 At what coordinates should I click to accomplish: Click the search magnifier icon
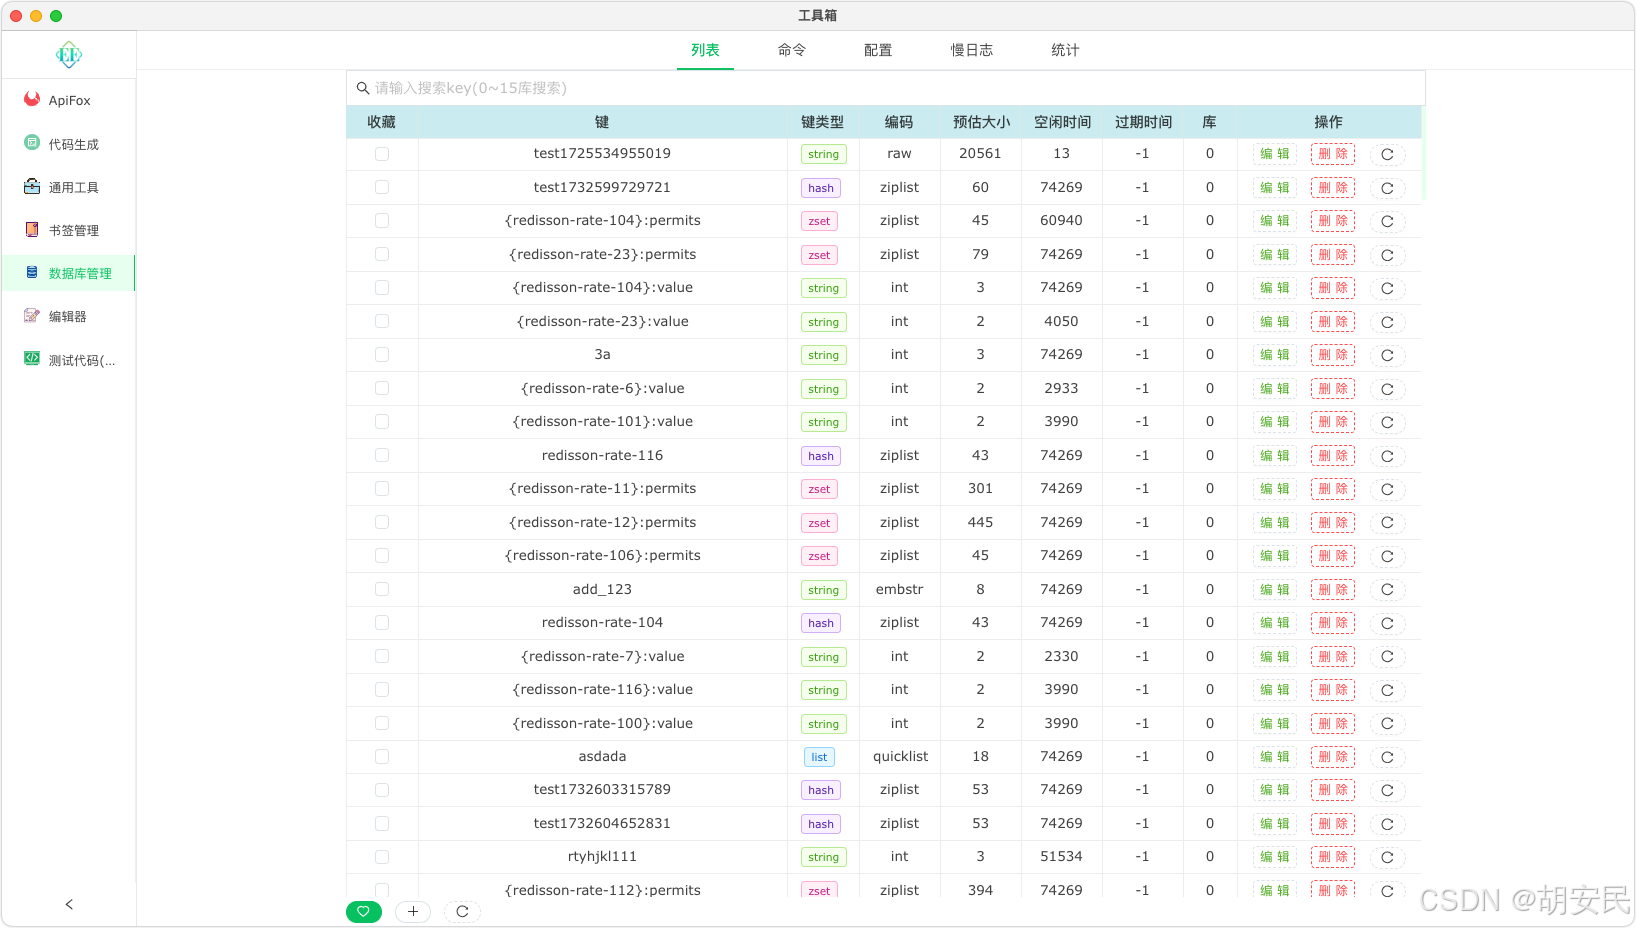point(363,88)
